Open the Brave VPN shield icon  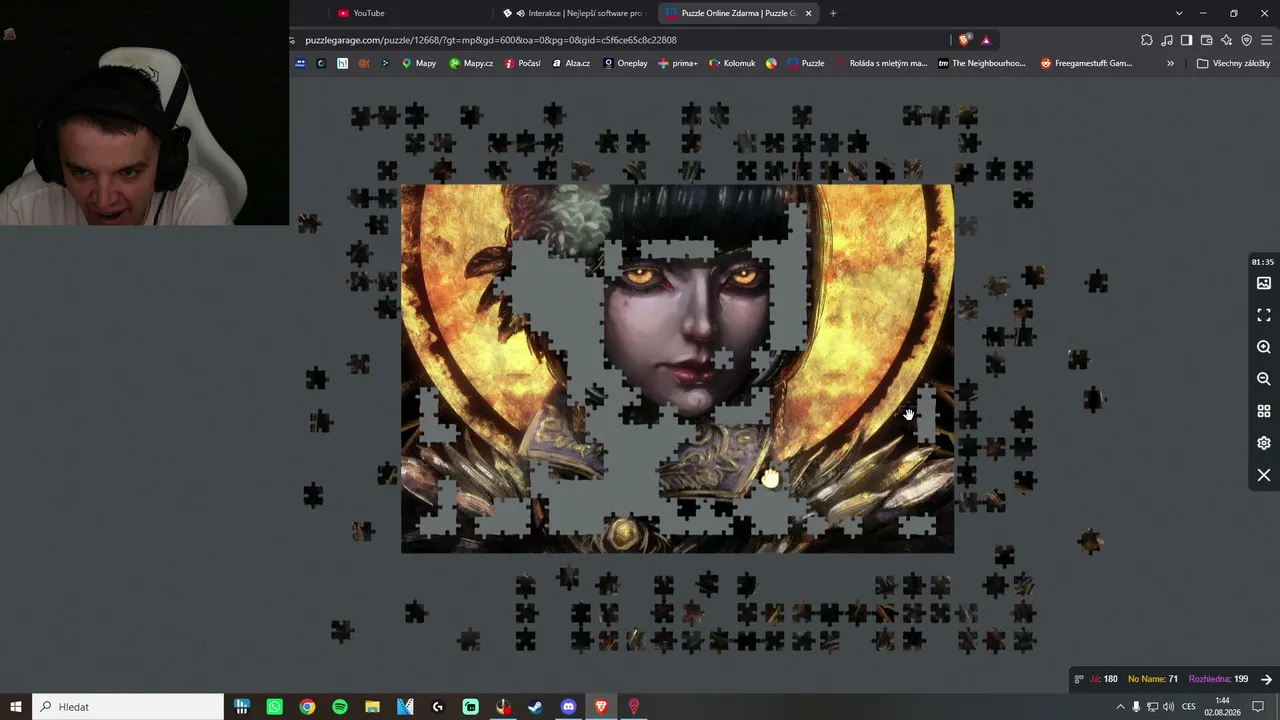[x=1247, y=40]
